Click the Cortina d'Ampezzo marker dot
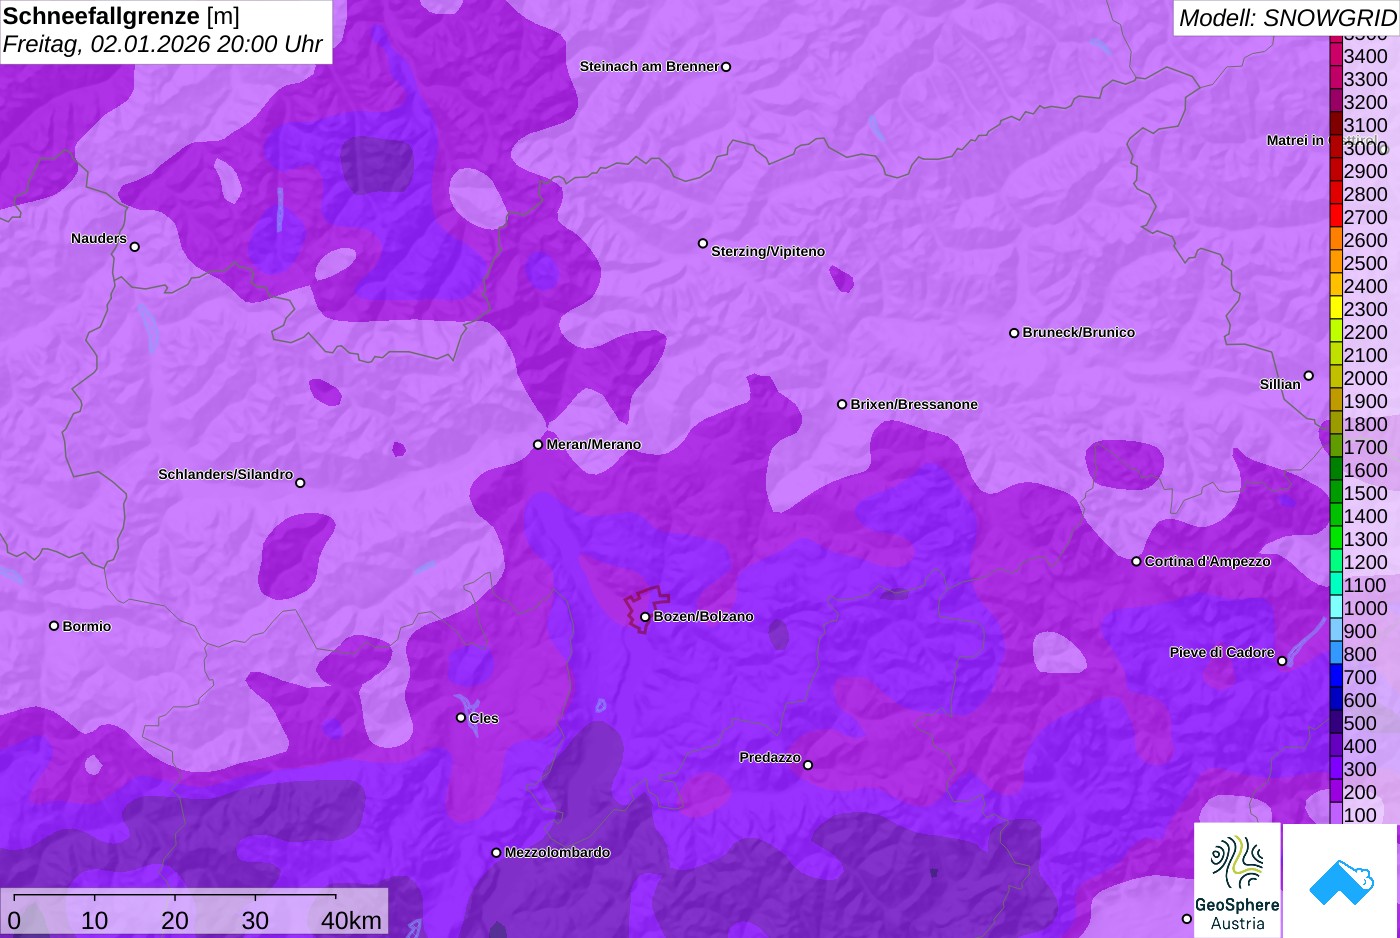 1136,562
